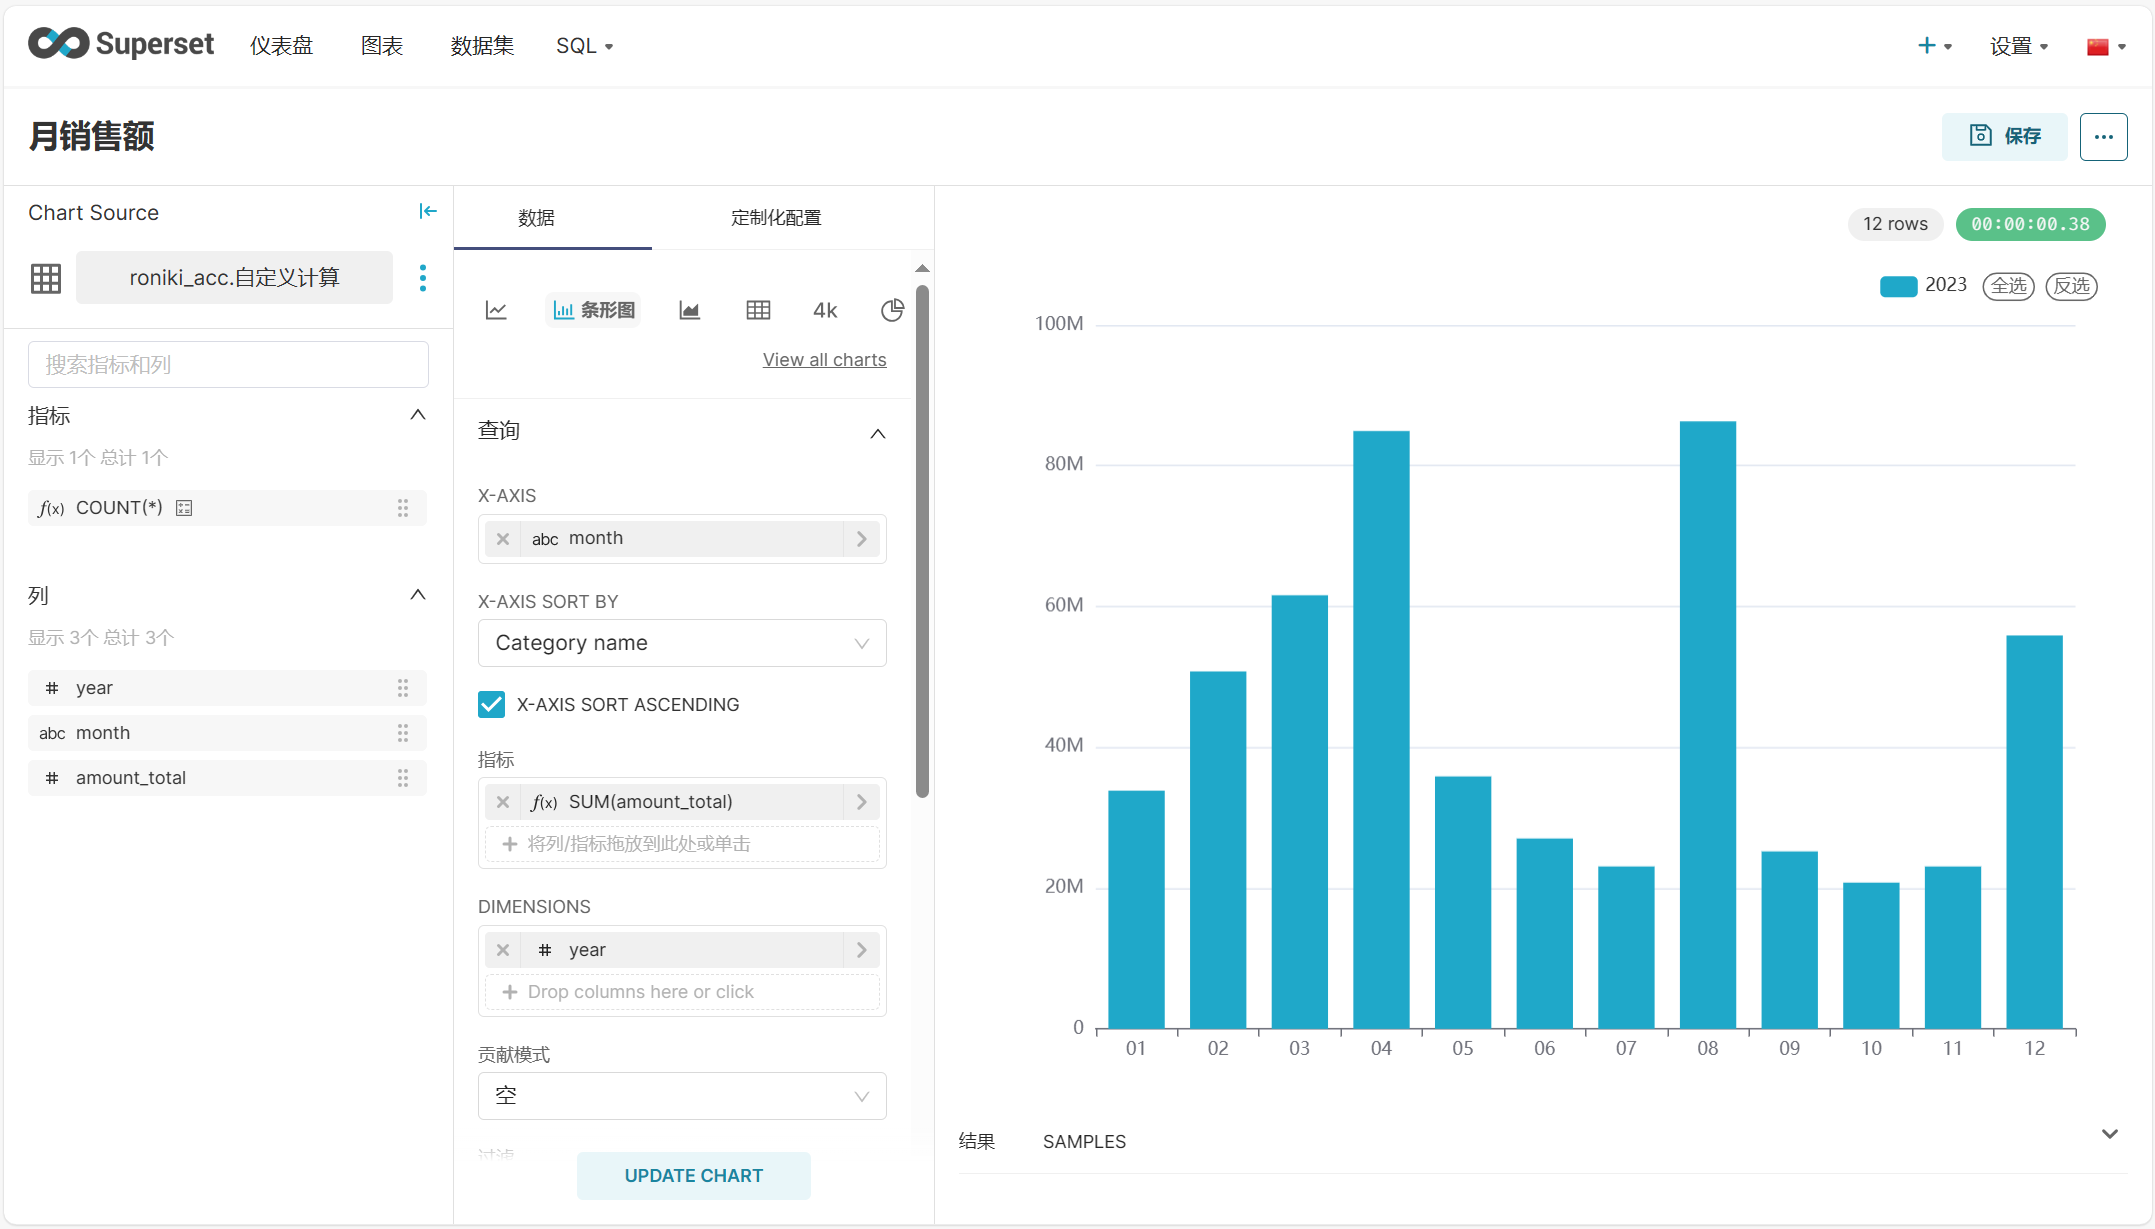The height and width of the screenshot is (1229, 2155).
Task: Open the plus (+) new item menu
Action: click(x=1934, y=45)
